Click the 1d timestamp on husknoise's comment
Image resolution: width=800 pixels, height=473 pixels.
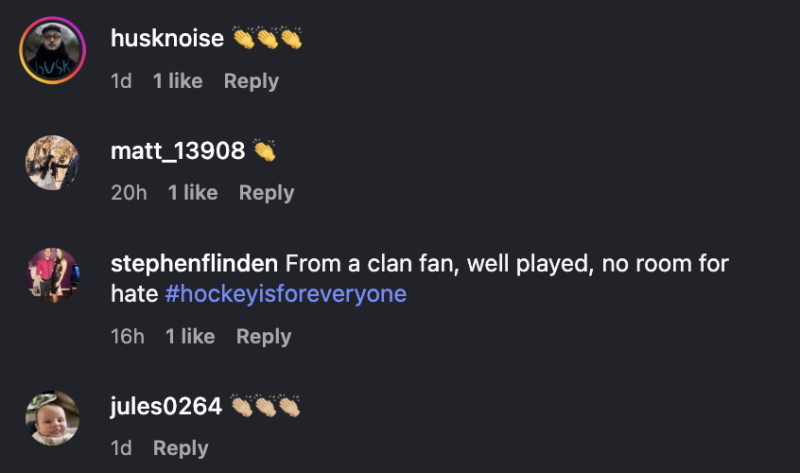coord(121,81)
